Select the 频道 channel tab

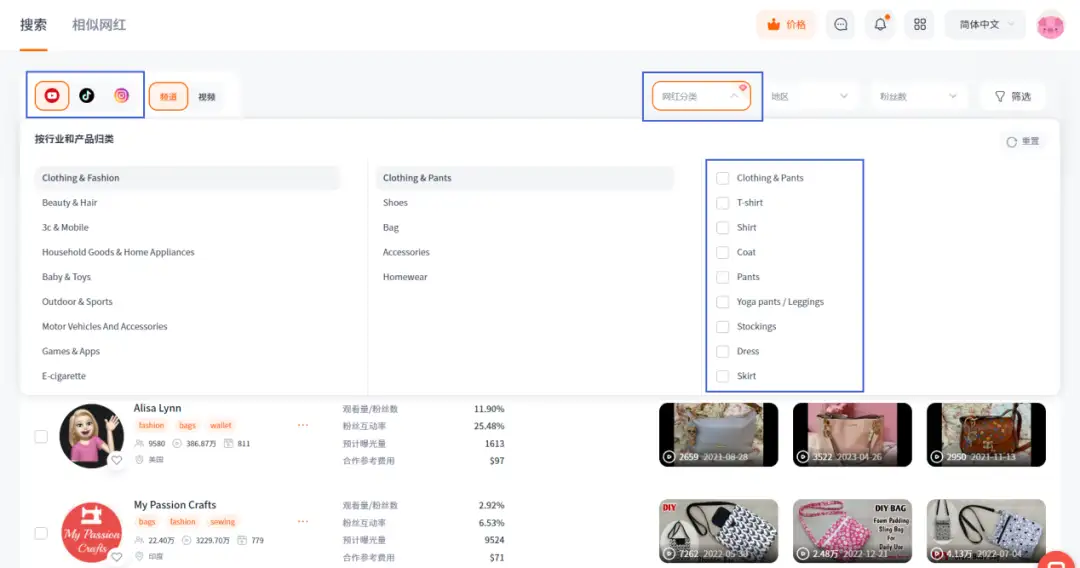pyautogui.click(x=168, y=96)
